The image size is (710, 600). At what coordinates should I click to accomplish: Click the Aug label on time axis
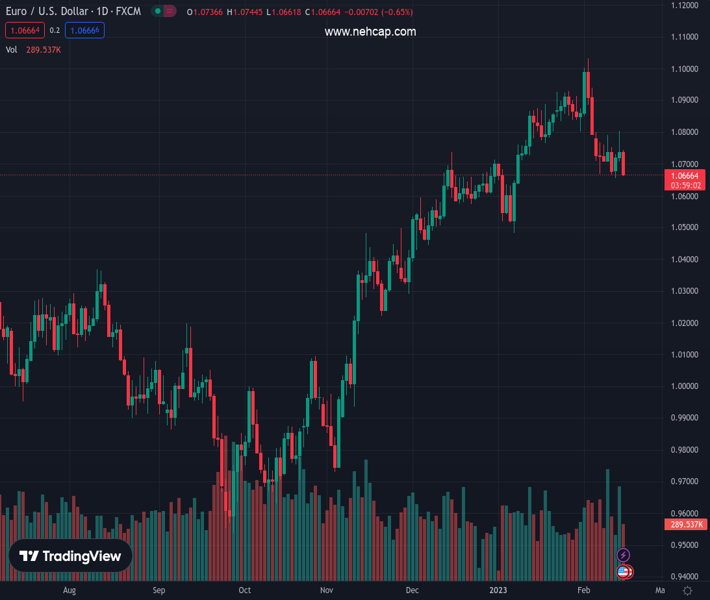[x=68, y=591]
